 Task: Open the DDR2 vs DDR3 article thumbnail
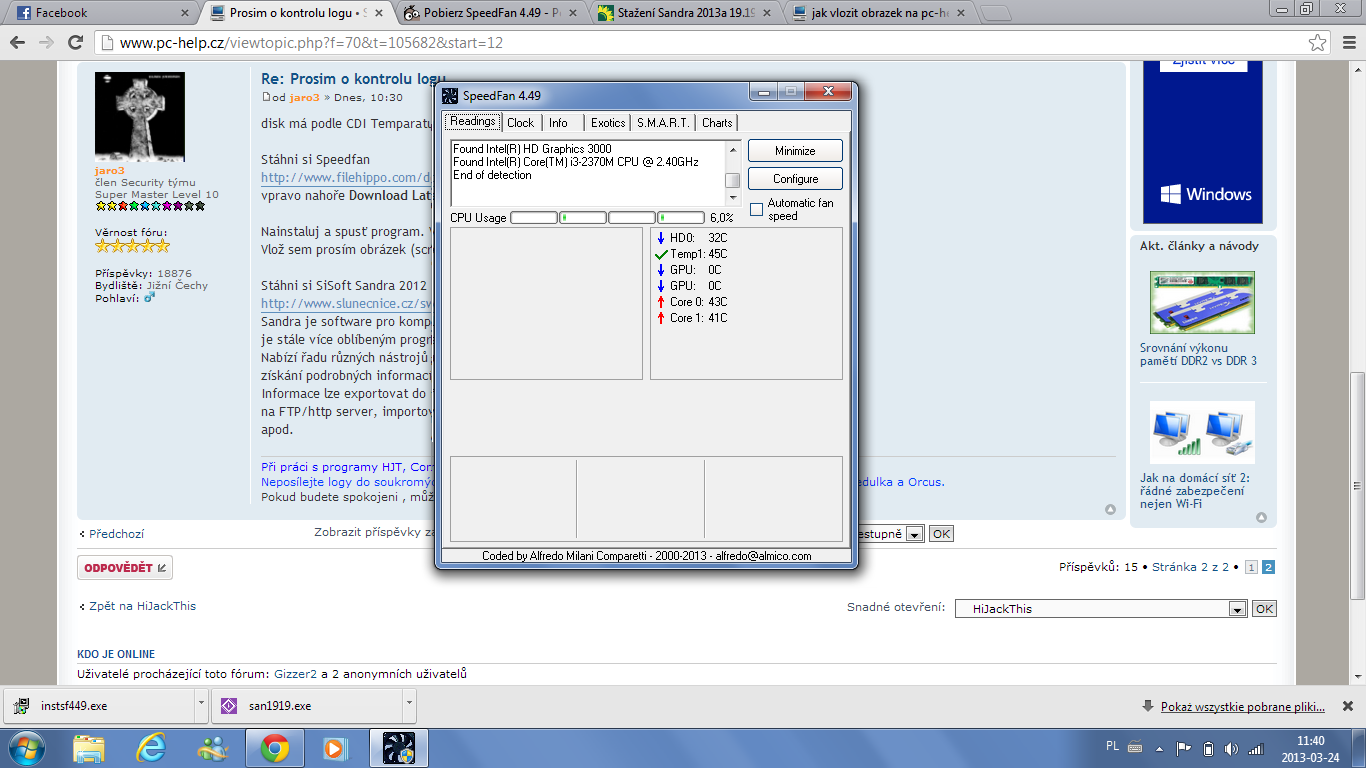(1202, 302)
